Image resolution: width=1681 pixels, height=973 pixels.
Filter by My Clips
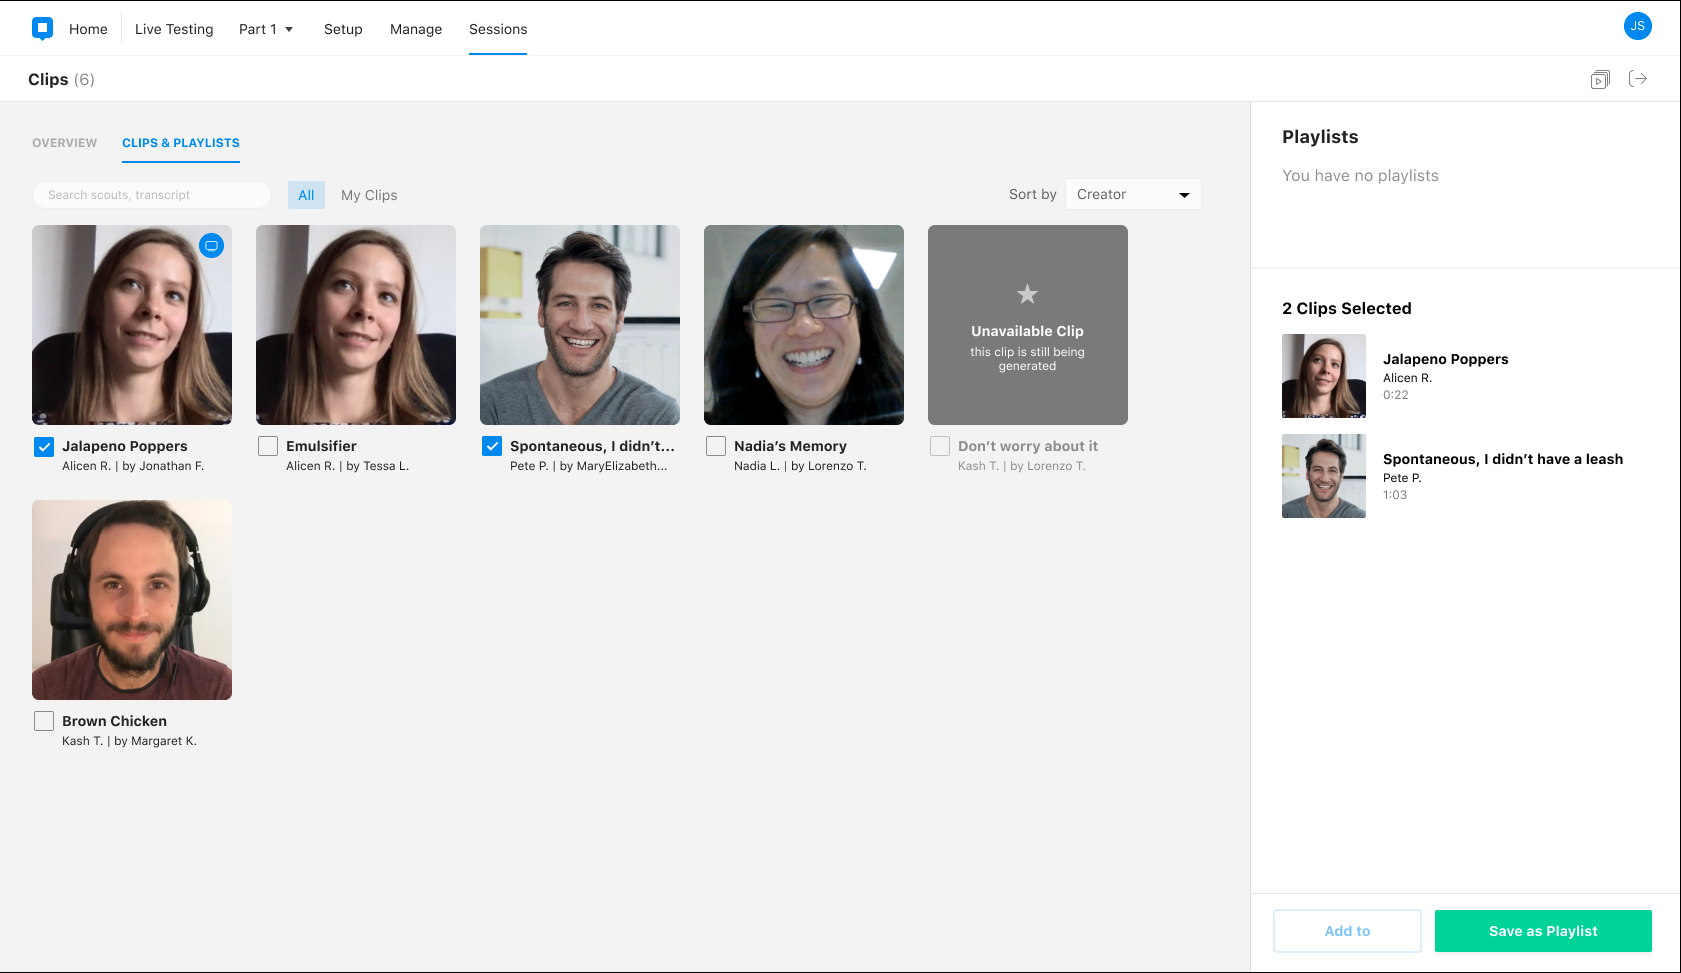[x=369, y=195]
